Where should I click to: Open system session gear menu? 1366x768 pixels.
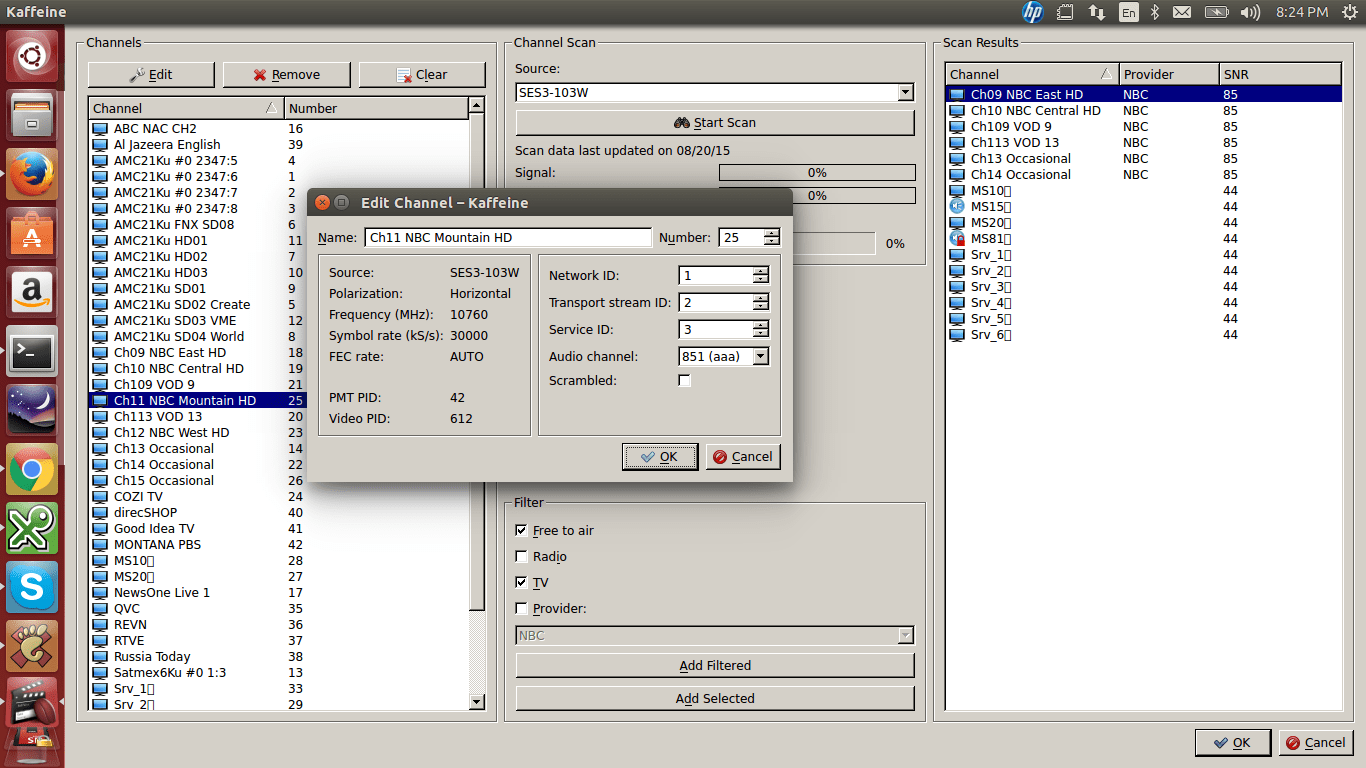click(1349, 12)
